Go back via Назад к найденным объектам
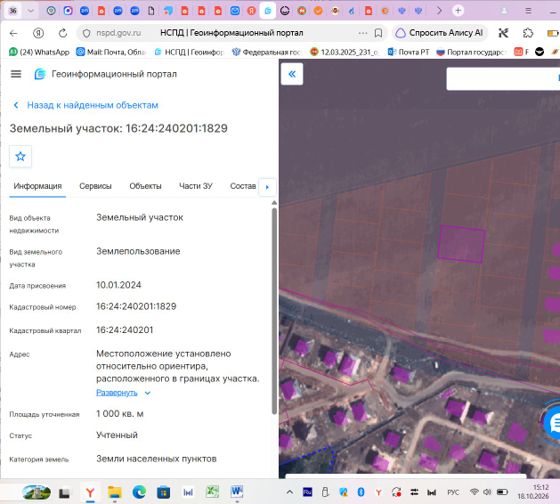The width and height of the screenshot is (560, 504). (x=86, y=105)
